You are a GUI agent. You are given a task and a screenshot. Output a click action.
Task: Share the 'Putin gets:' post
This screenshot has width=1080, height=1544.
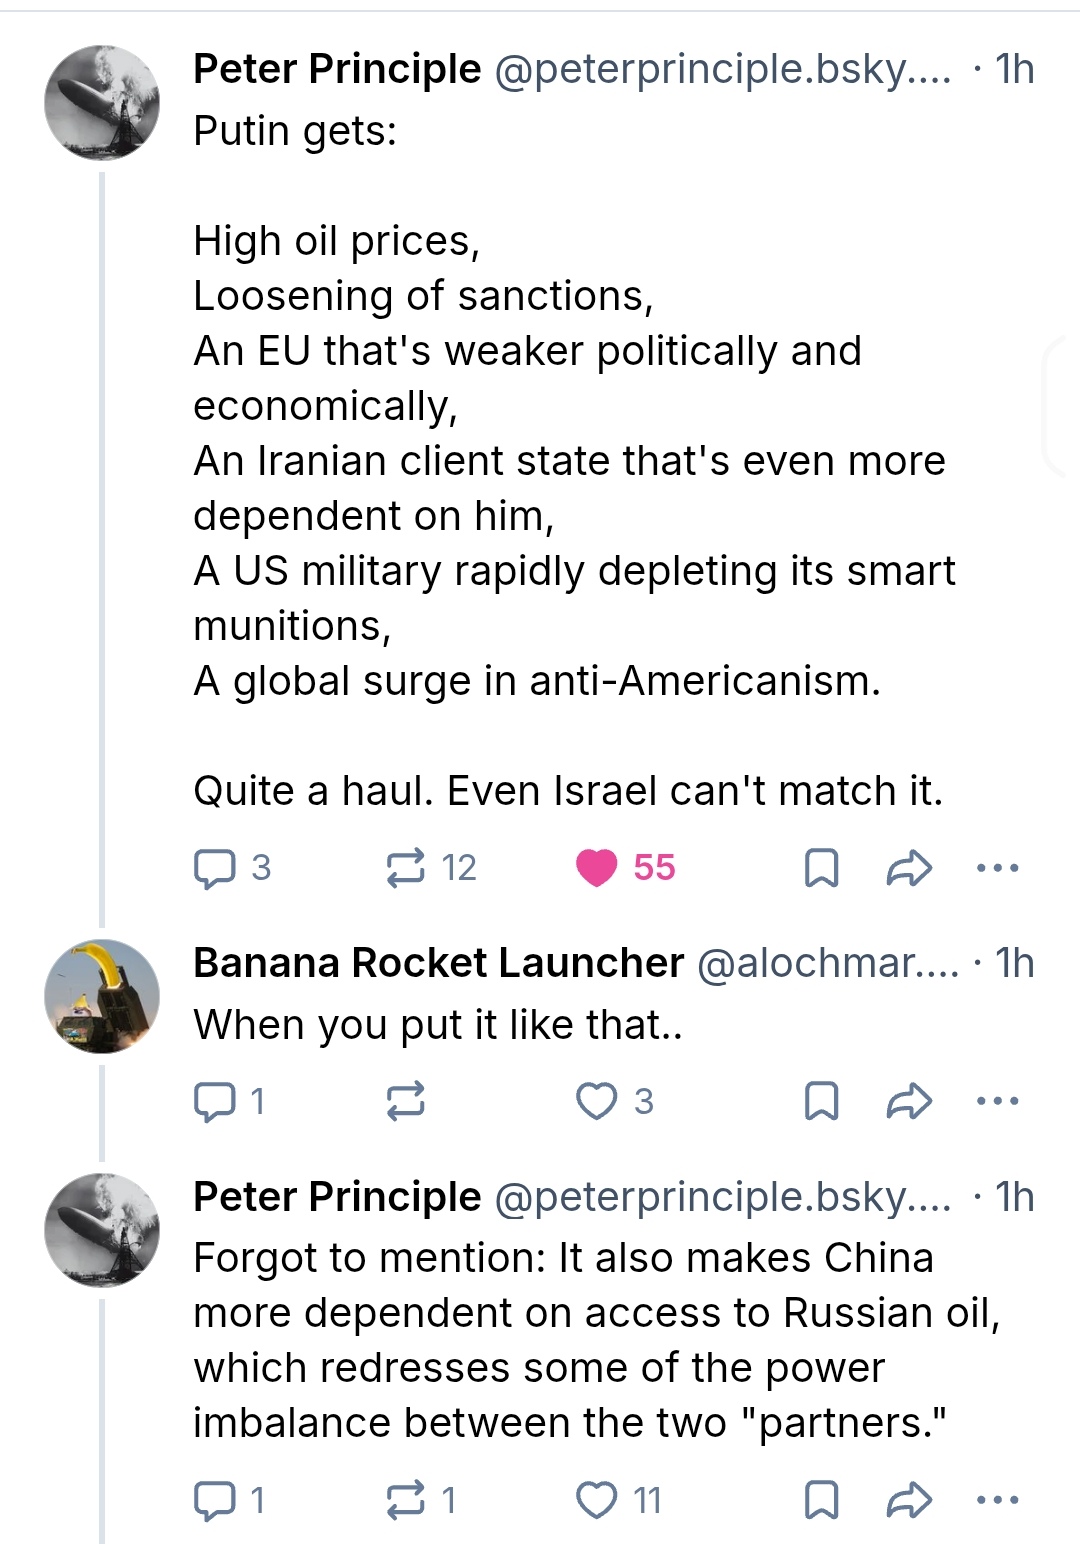(x=909, y=868)
